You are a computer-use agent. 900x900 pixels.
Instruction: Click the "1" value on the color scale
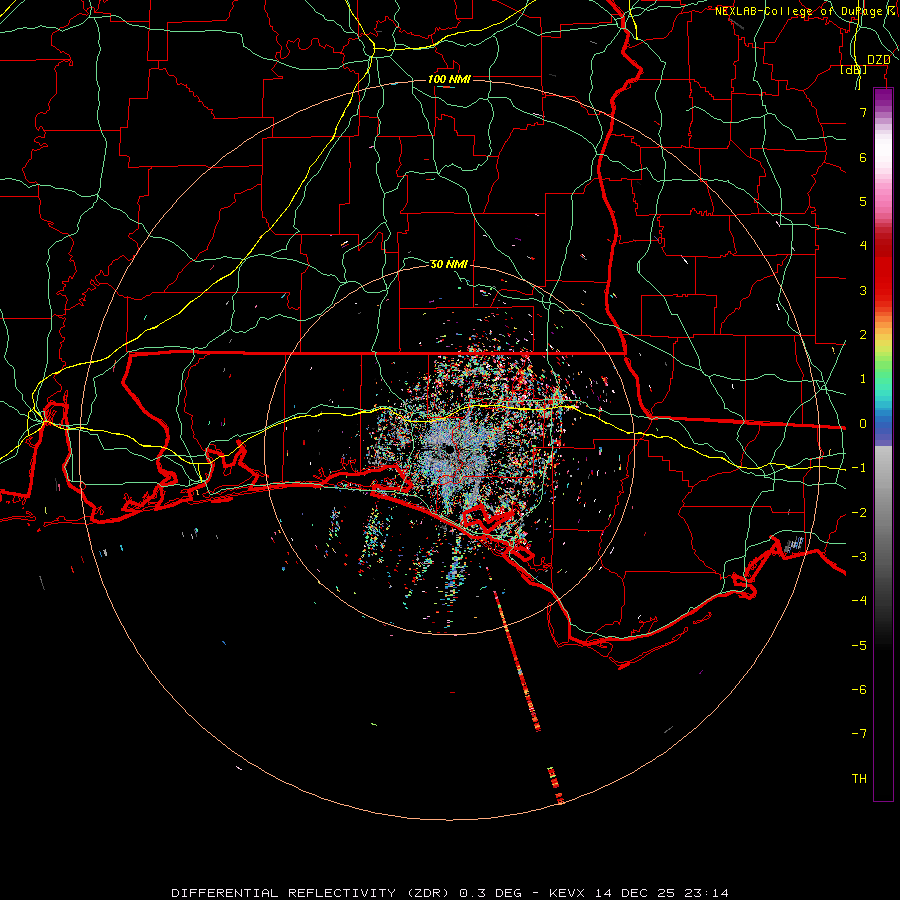pyautogui.click(x=863, y=379)
